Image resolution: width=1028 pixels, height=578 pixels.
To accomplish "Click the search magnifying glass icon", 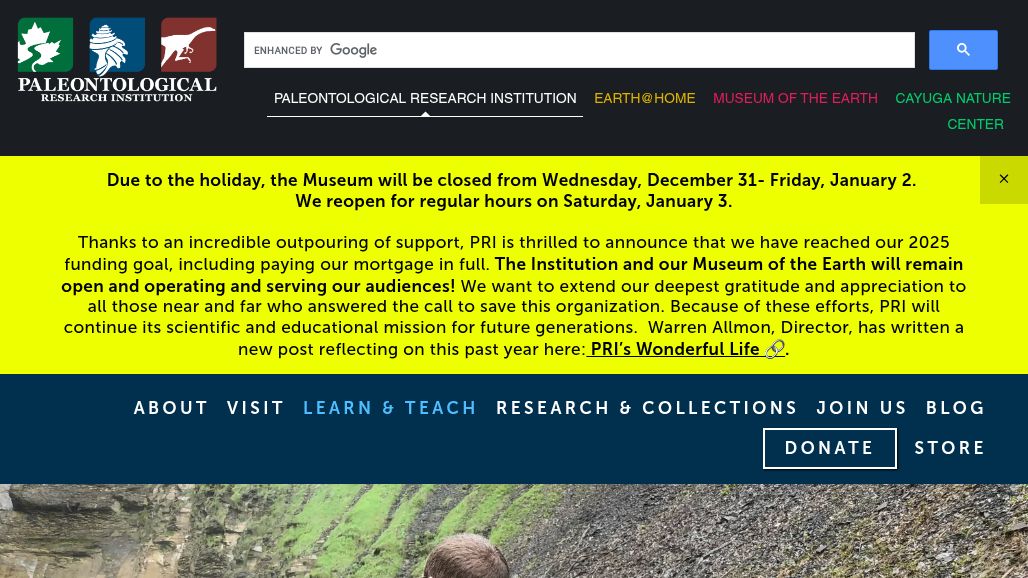I will [963, 49].
